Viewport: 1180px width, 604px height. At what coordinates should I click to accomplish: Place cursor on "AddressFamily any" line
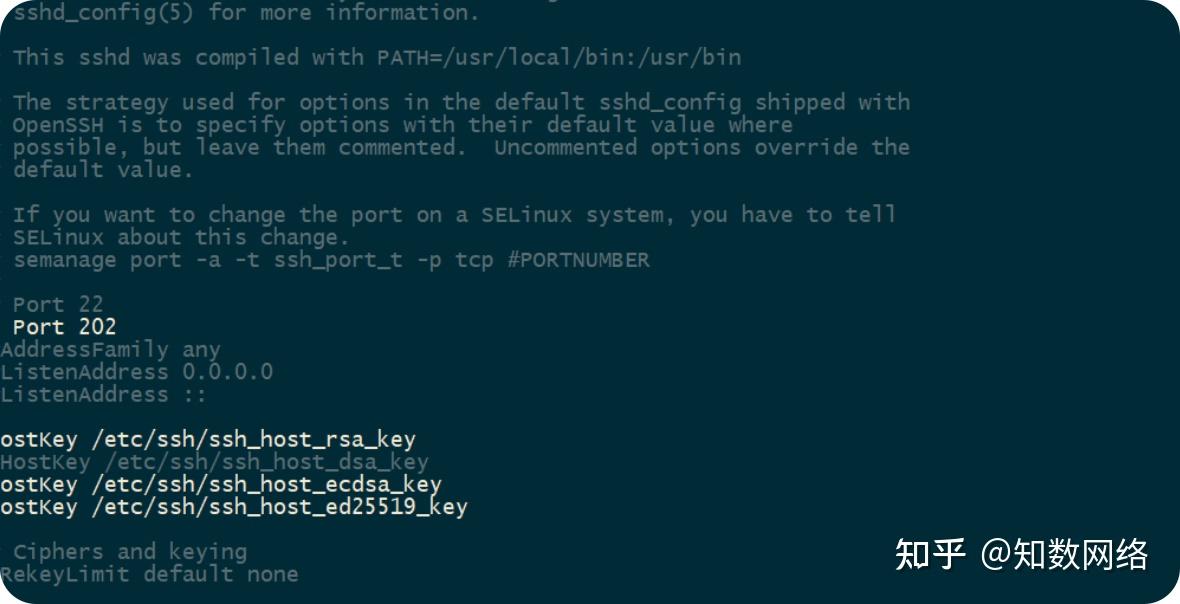110,350
